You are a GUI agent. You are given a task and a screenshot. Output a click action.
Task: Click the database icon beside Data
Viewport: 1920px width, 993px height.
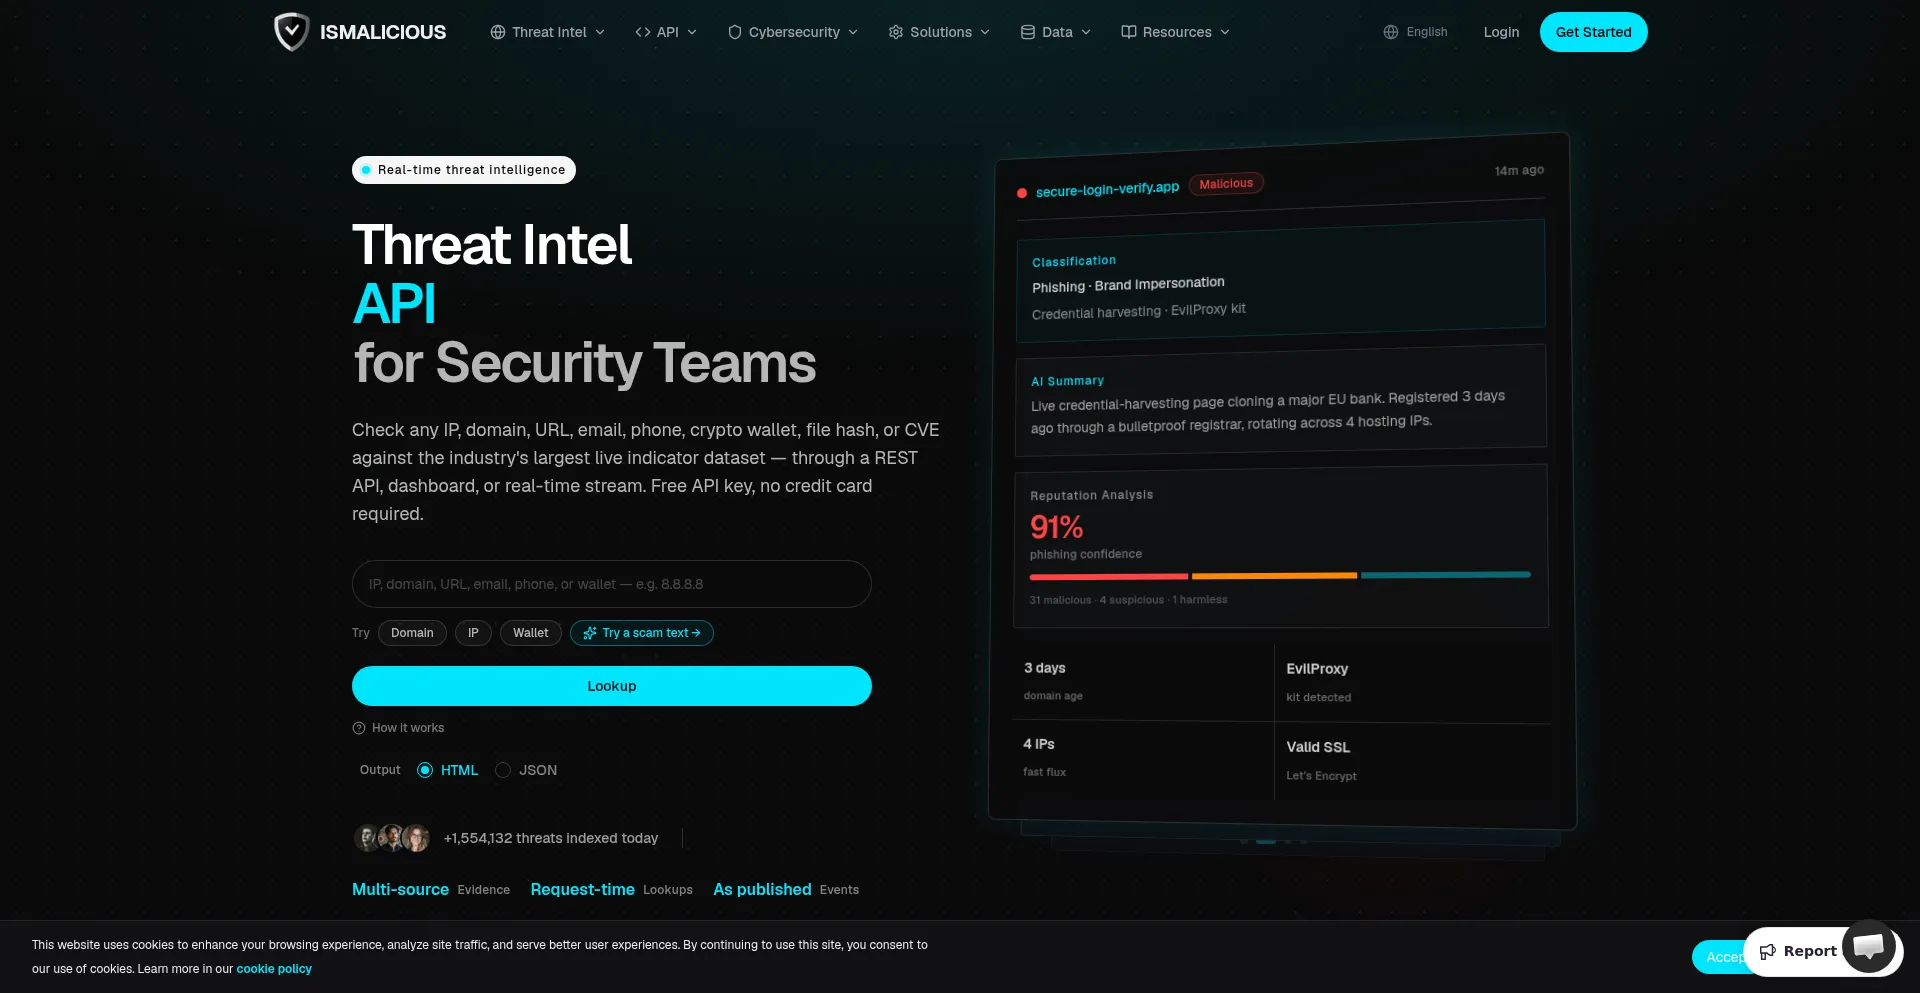click(1028, 32)
